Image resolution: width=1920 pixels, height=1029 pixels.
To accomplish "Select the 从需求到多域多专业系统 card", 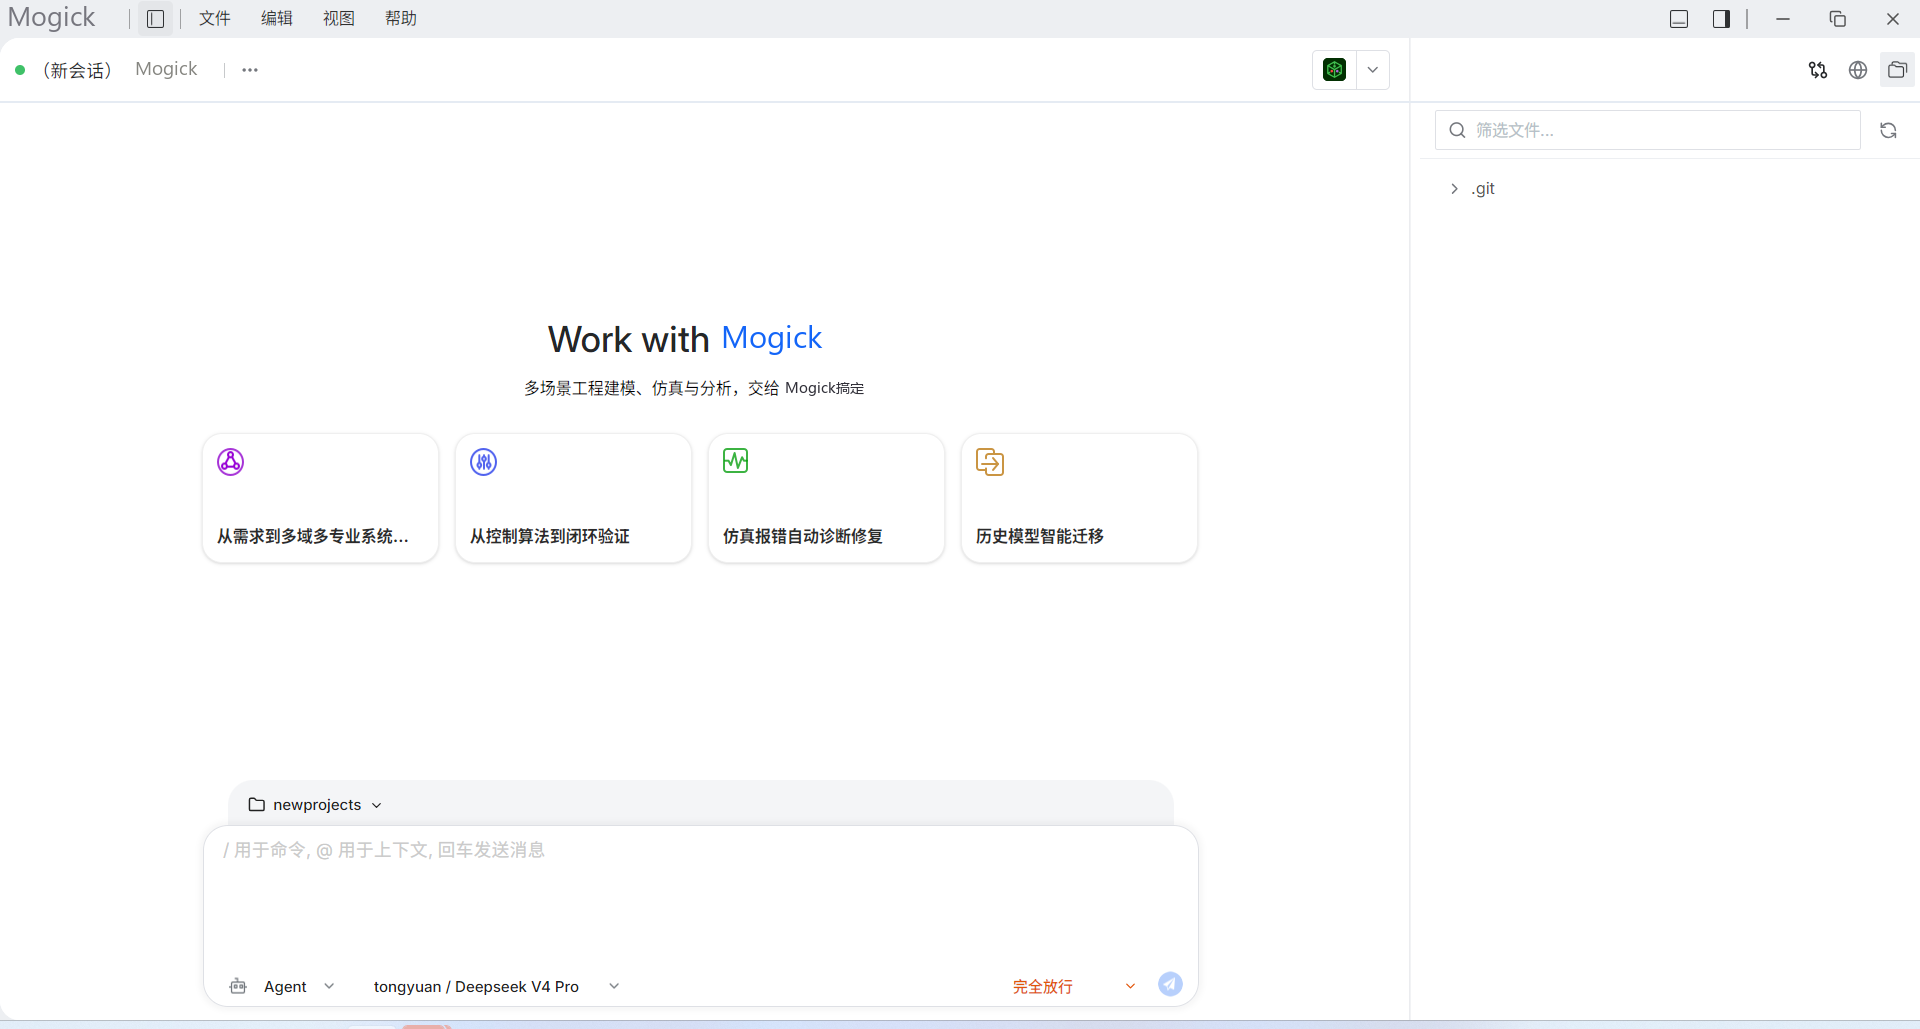I will 320,498.
